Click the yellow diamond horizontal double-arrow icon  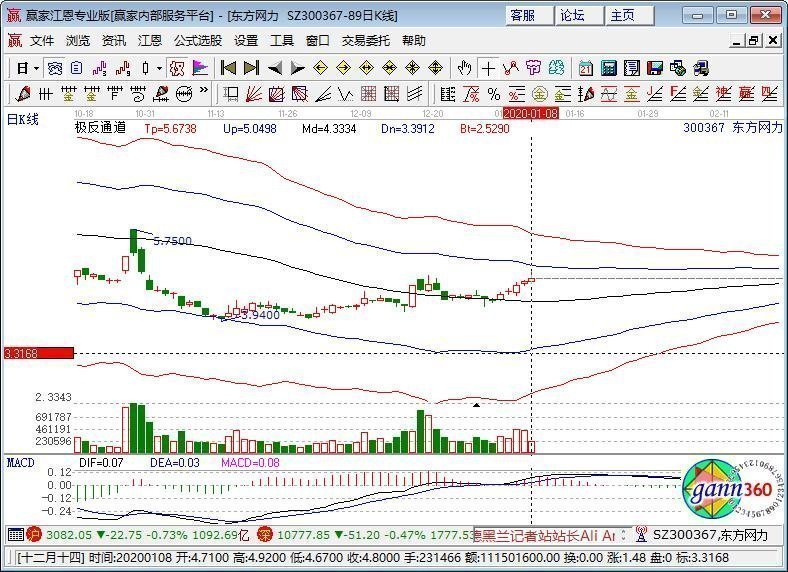pos(367,68)
